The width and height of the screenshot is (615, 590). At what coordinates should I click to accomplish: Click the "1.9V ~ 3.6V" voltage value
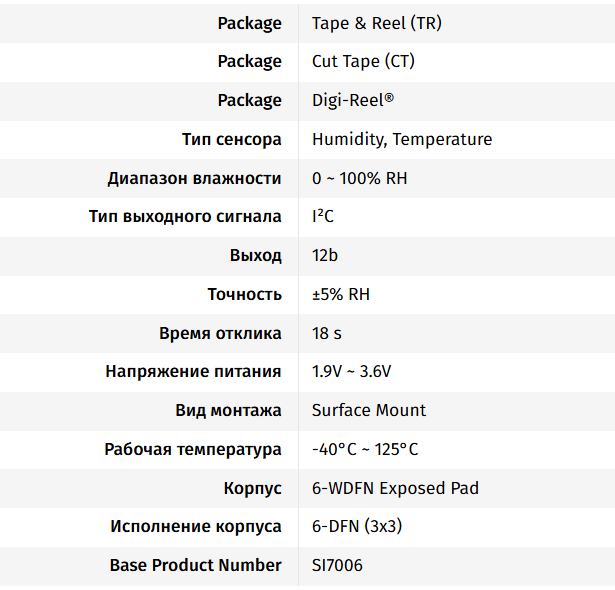(x=351, y=372)
